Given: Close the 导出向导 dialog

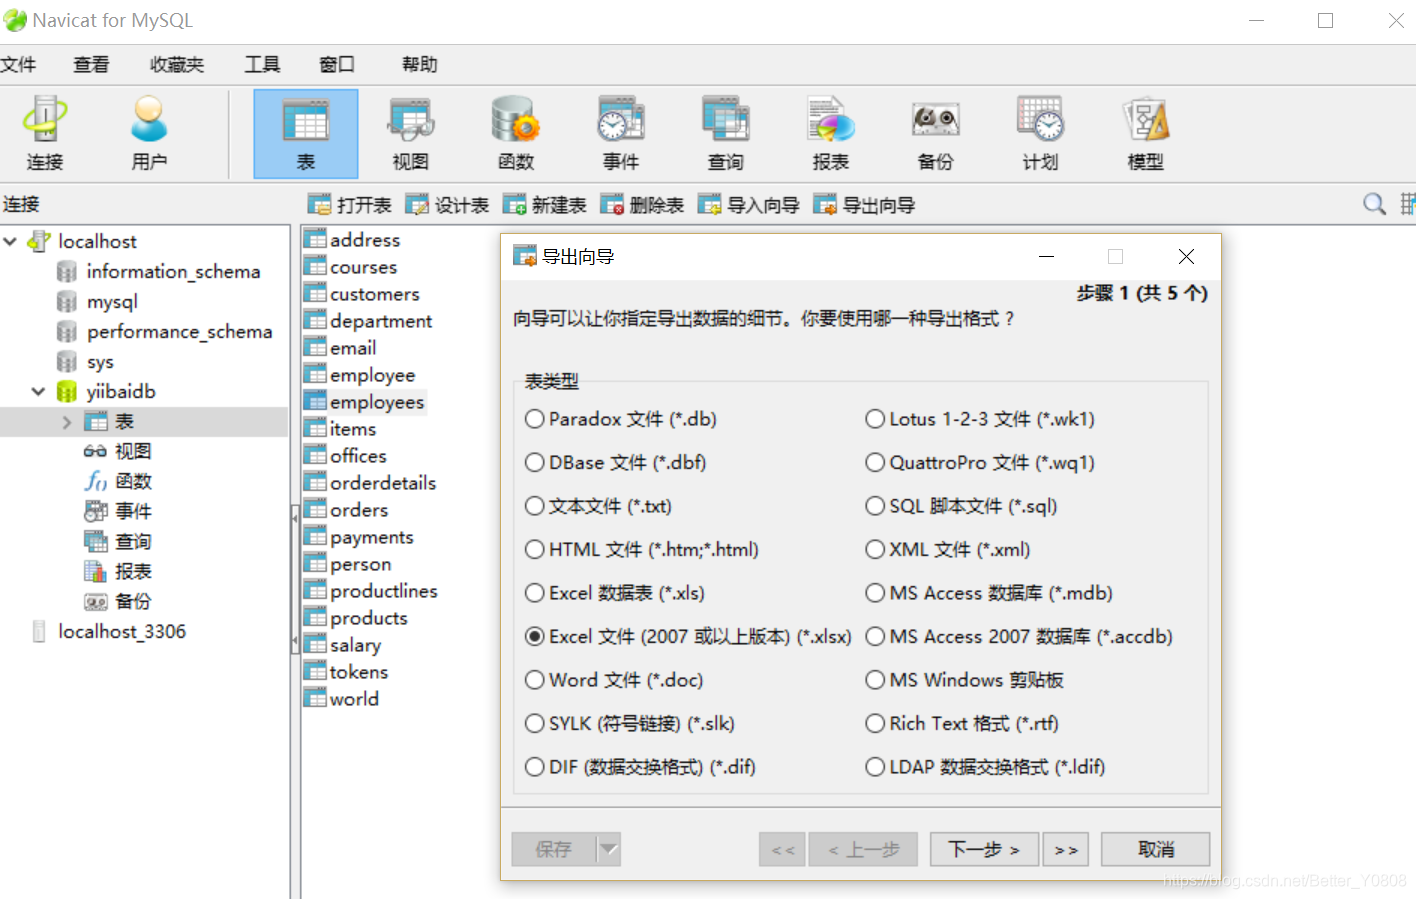Looking at the screenshot, I should click(x=1186, y=257).
